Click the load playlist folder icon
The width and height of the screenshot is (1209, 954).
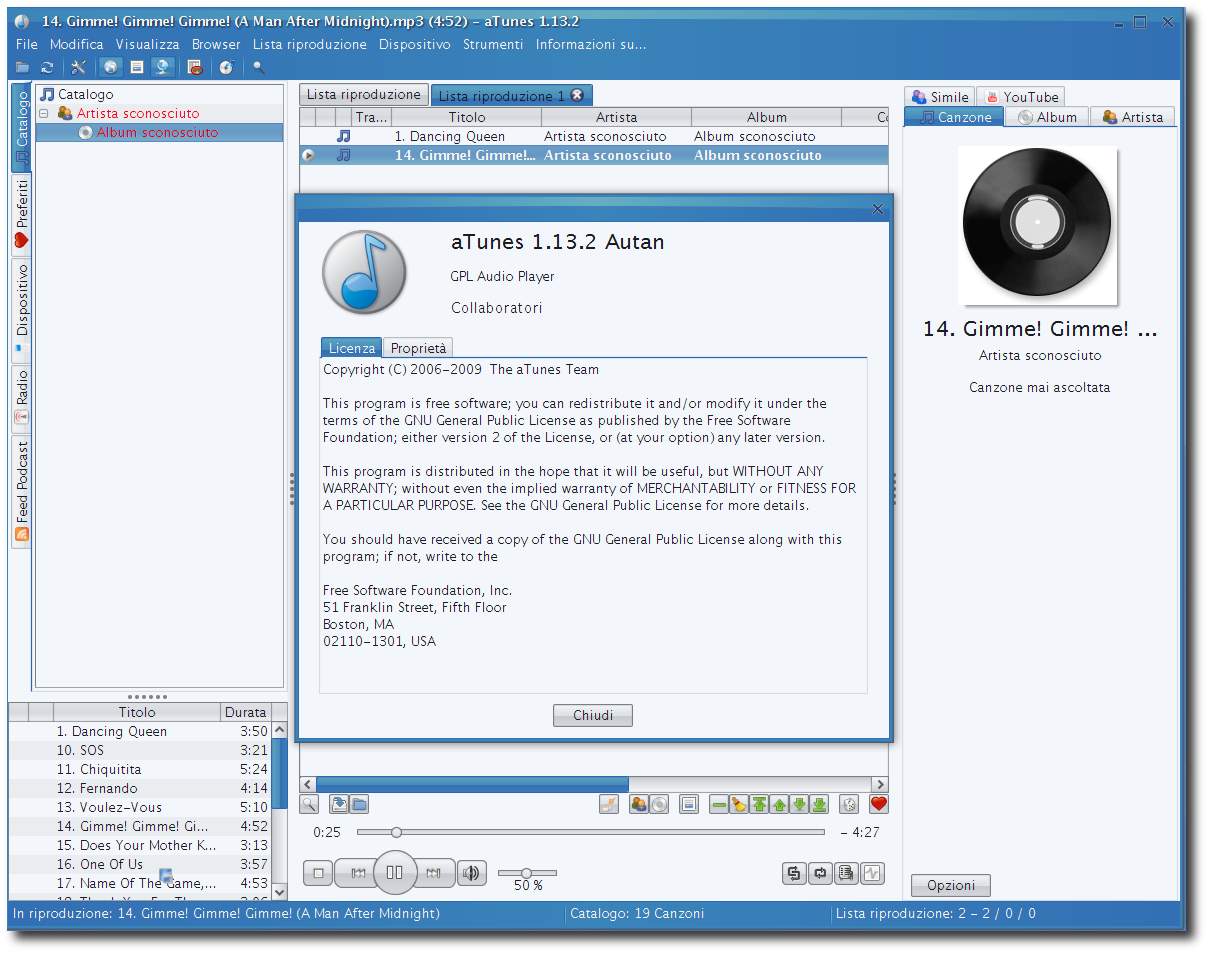click(x=359, y=804)
